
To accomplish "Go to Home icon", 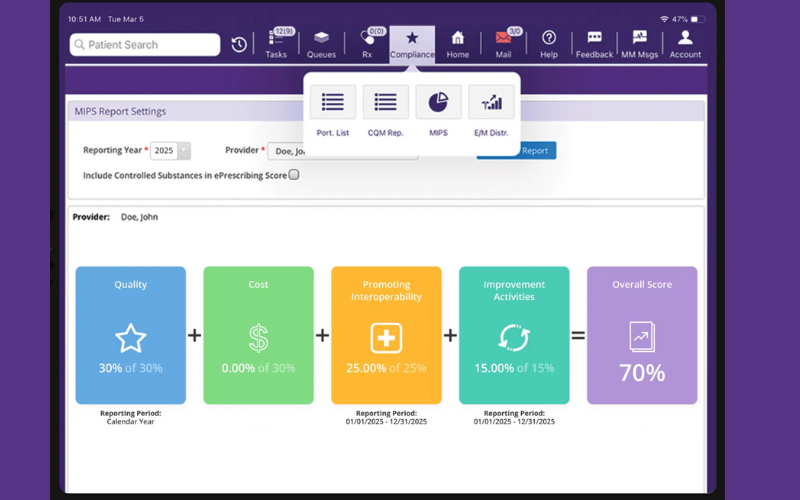I will 458,44.
